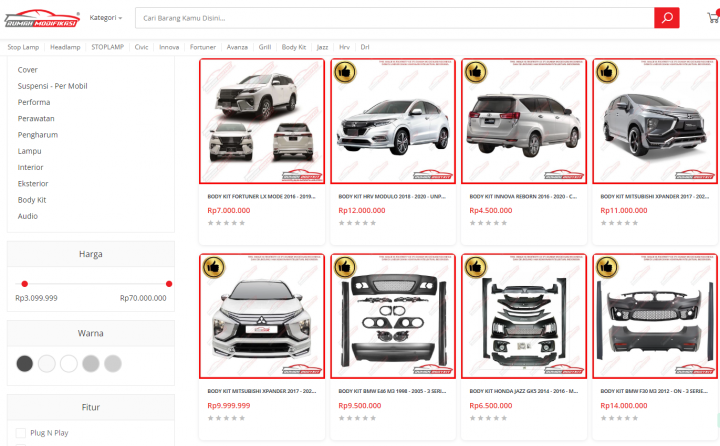The image size is (720, 446).
Task: Click thumbs-up badge on BMW E46 M3 card
Action: (345, 267)
